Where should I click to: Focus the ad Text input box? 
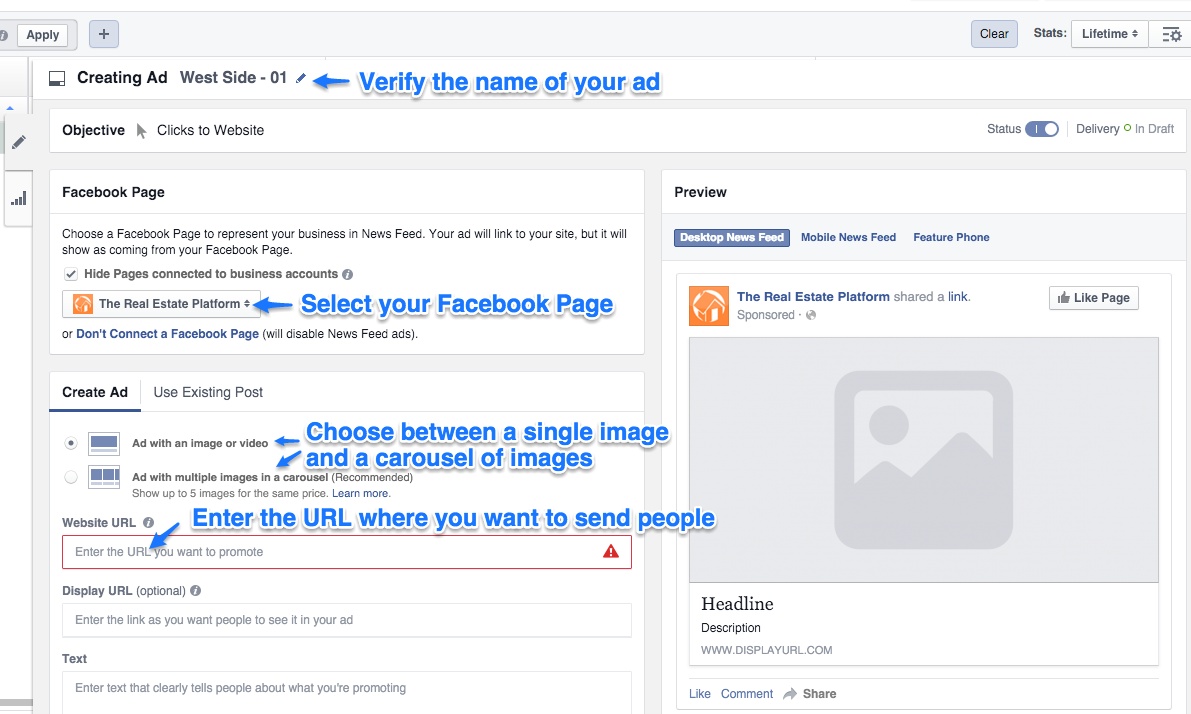pos(346,692)
